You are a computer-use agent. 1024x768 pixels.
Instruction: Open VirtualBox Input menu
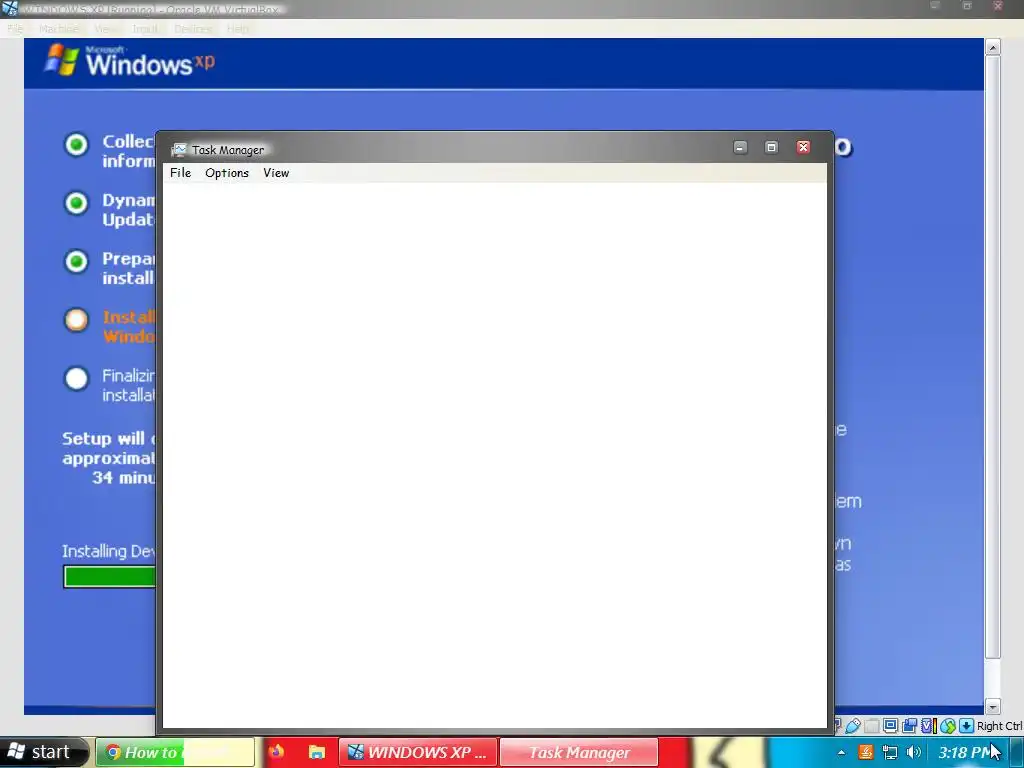tap(145, 29)
